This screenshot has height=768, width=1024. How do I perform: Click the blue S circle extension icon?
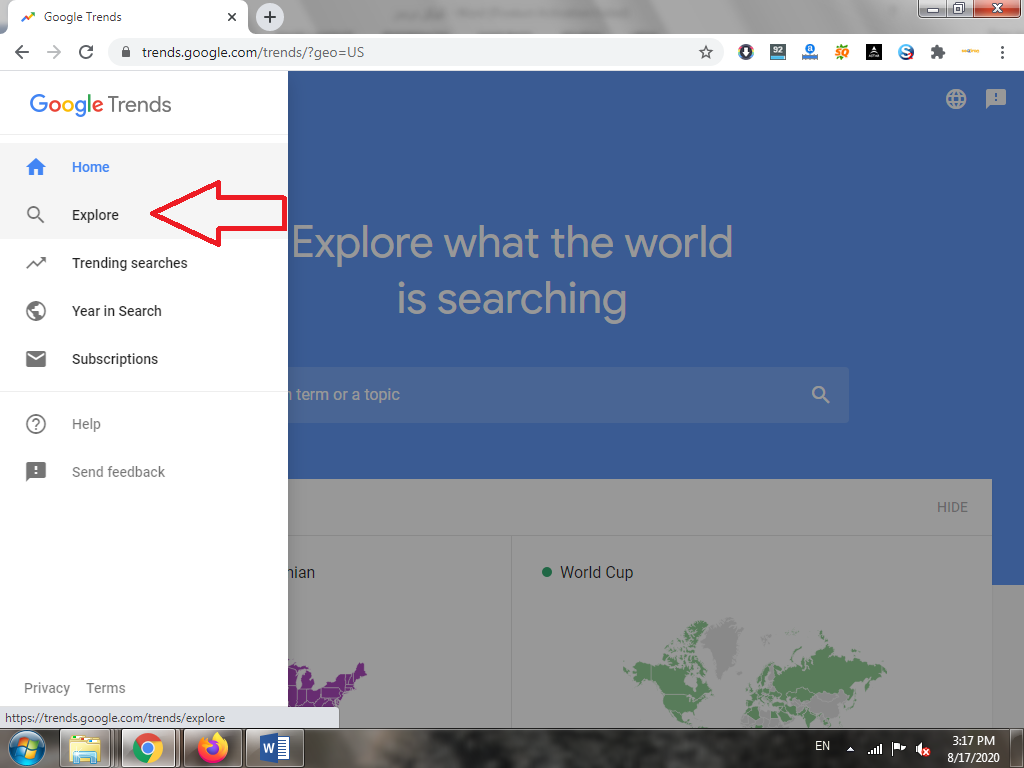click(x=906, y=52)
